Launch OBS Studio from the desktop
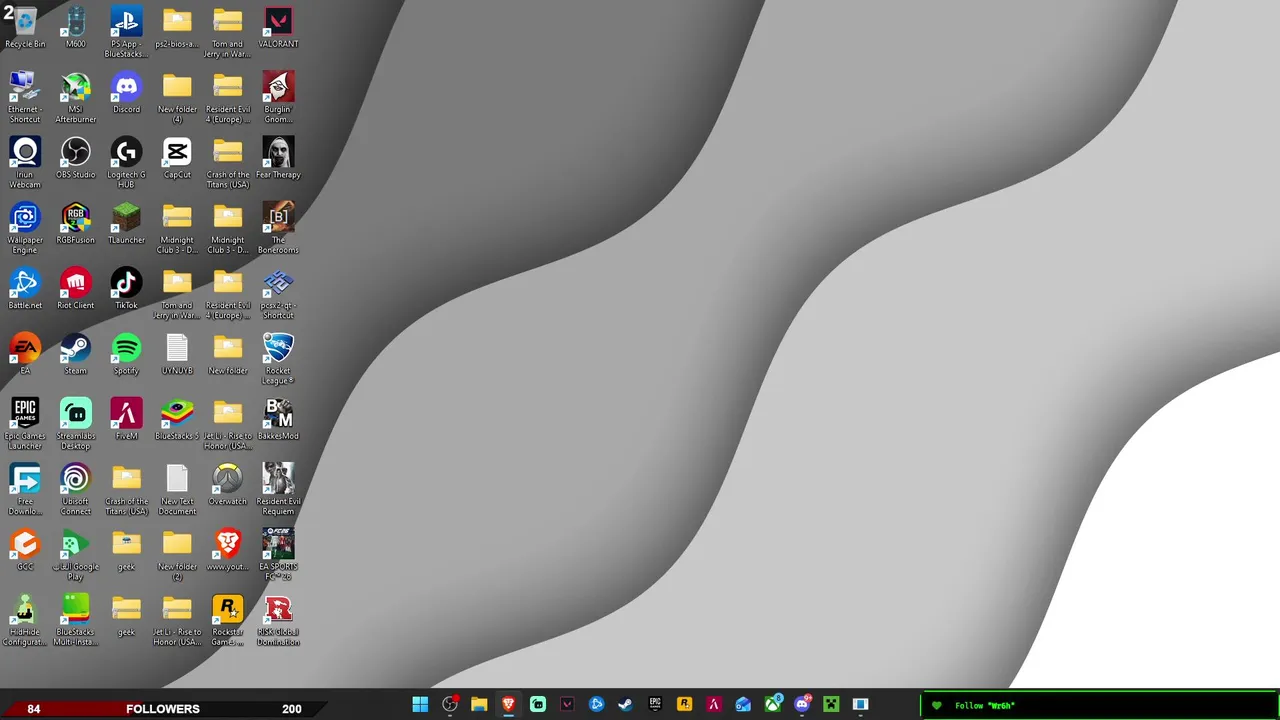The width and height of the screenshot is (1280, 720). (x=76, y=152)
